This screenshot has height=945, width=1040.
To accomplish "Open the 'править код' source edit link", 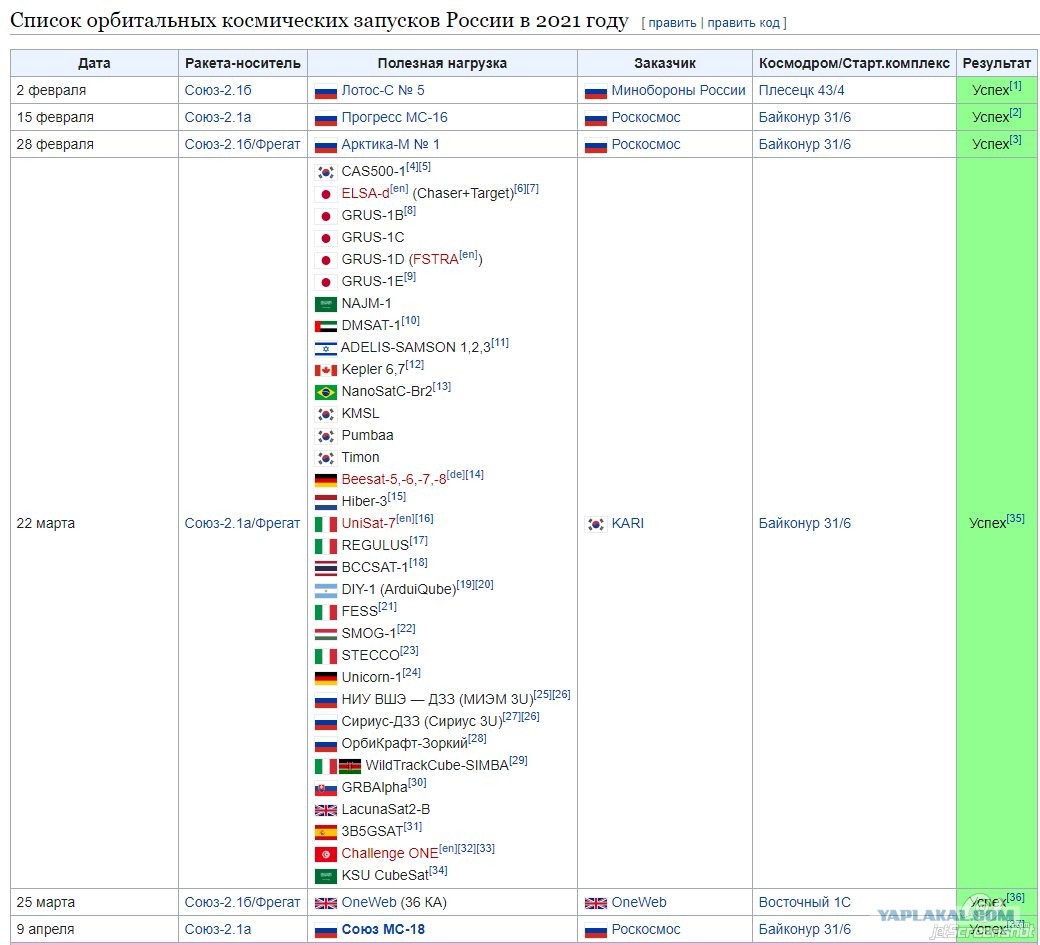I will pos(744,23).
